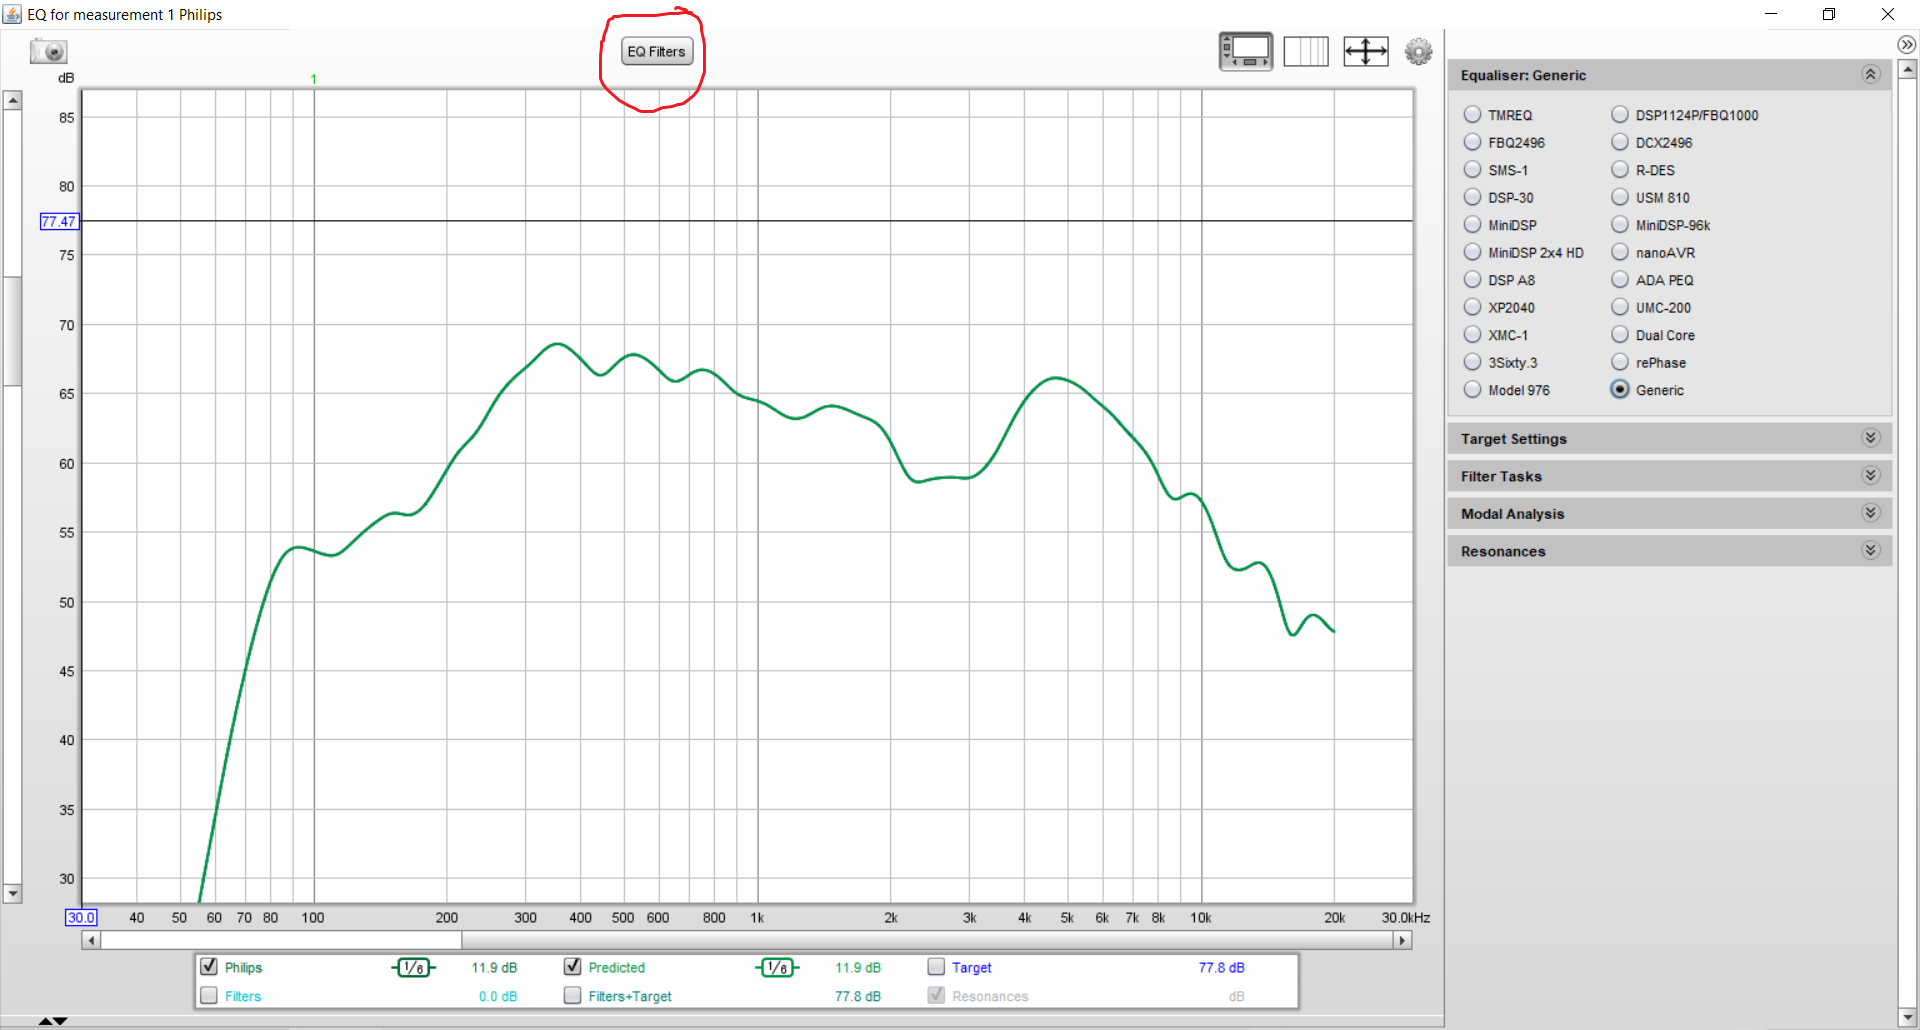Image resolution: width=1920 pixels, height=1030 pixels.
Task: Click the vertical axis scrollbar thumb
Action: 12,330
